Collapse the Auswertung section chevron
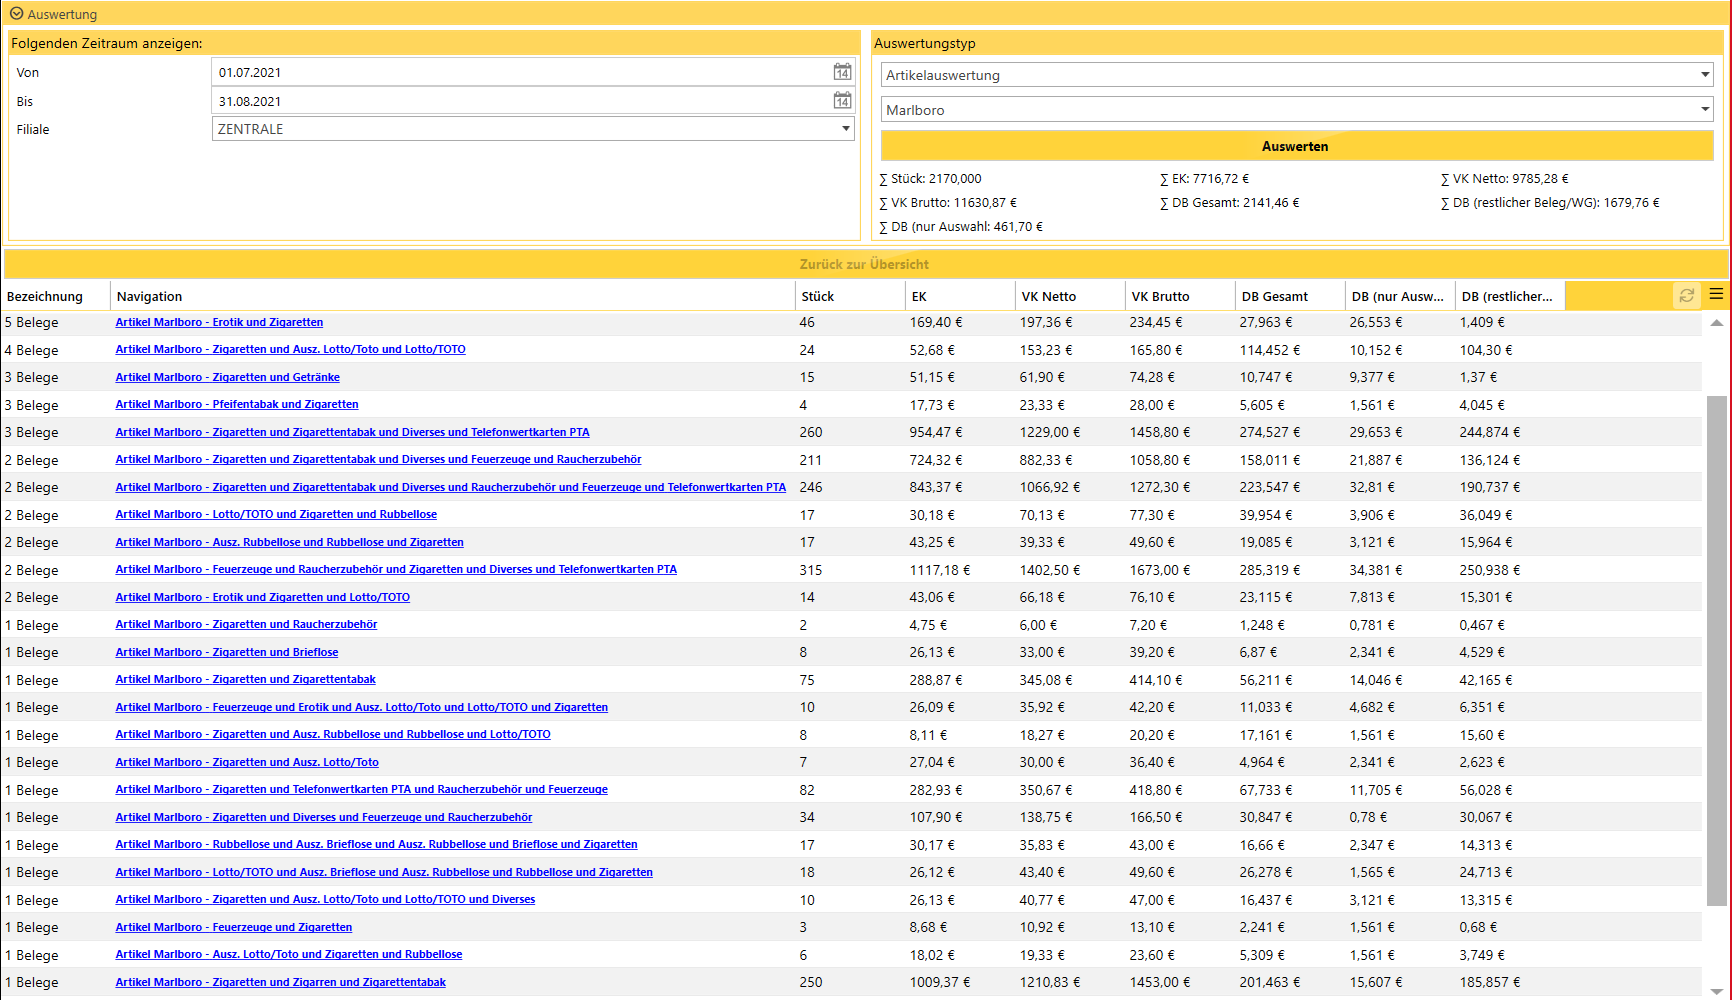Image resolution: width=1732 pixels, height=1000 pixels. pyautogui.click(x=16, y=14)
